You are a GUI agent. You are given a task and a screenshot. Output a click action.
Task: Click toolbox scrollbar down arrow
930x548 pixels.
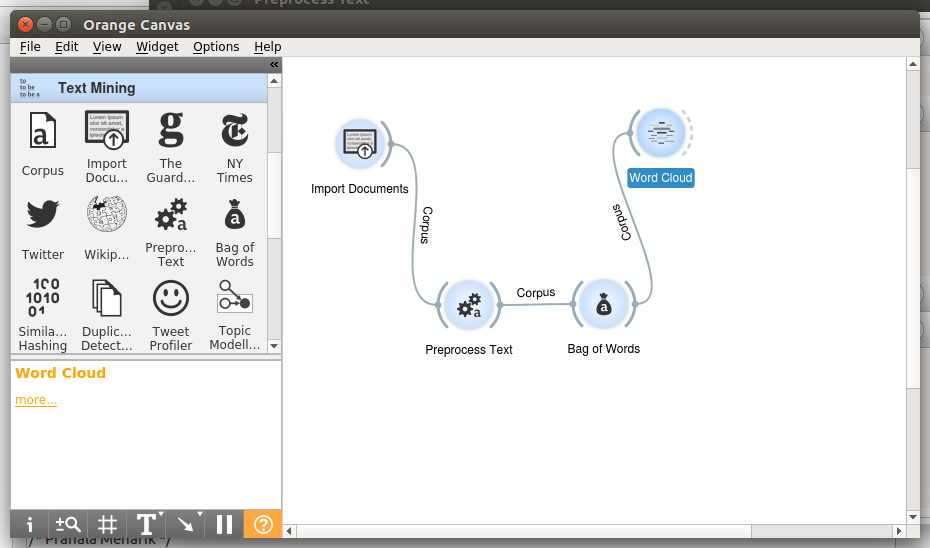274,346
